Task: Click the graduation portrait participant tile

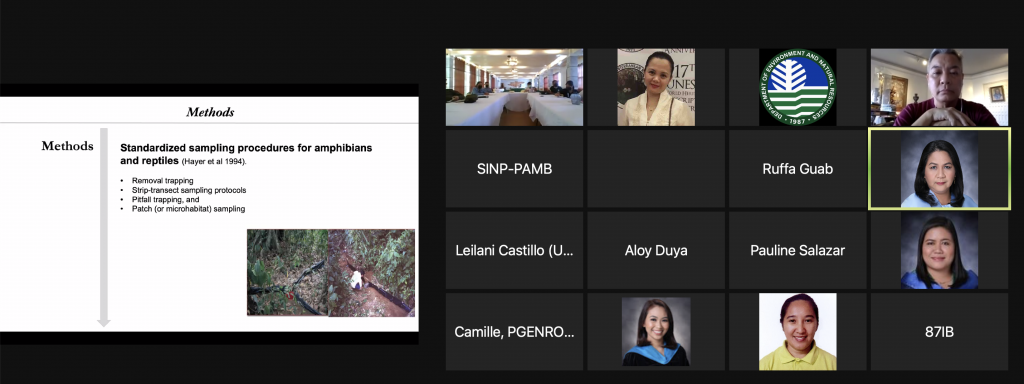Action: [x=656, y=332]
